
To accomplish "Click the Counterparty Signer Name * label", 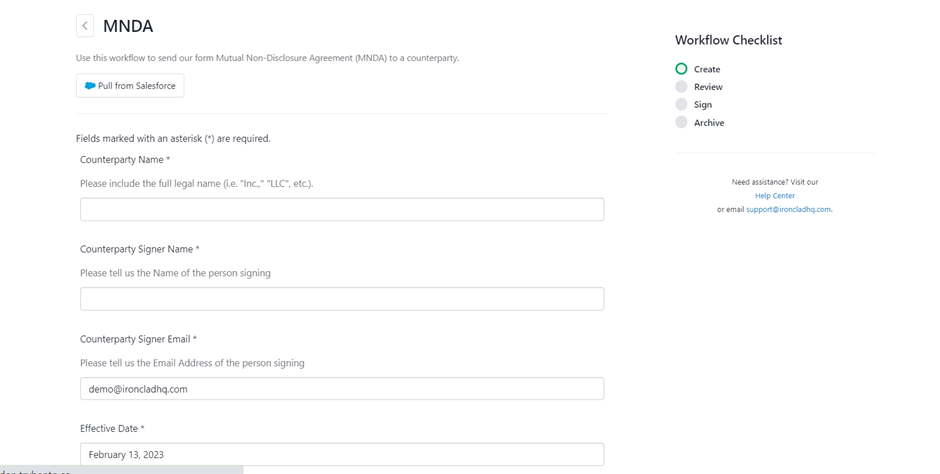I will point(140,249).
